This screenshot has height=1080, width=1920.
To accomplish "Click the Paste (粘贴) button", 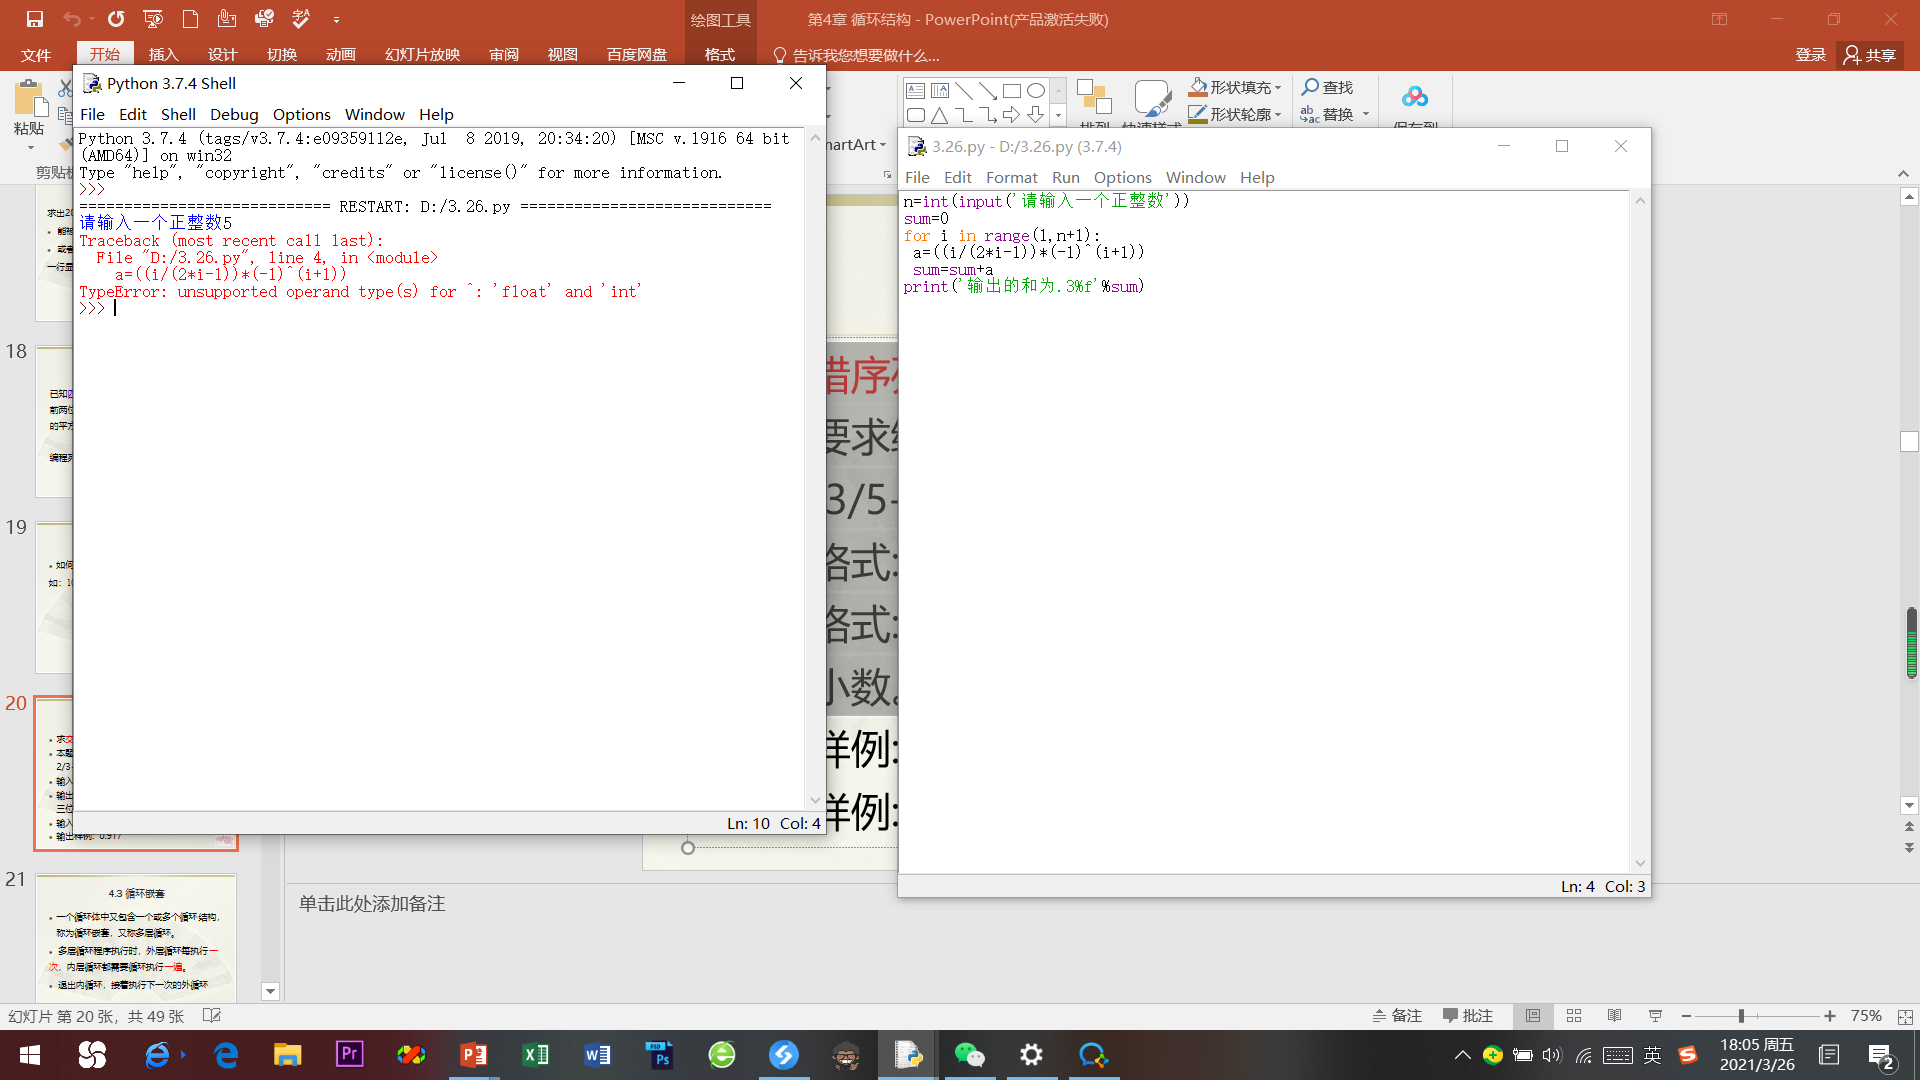I will 29,108.
